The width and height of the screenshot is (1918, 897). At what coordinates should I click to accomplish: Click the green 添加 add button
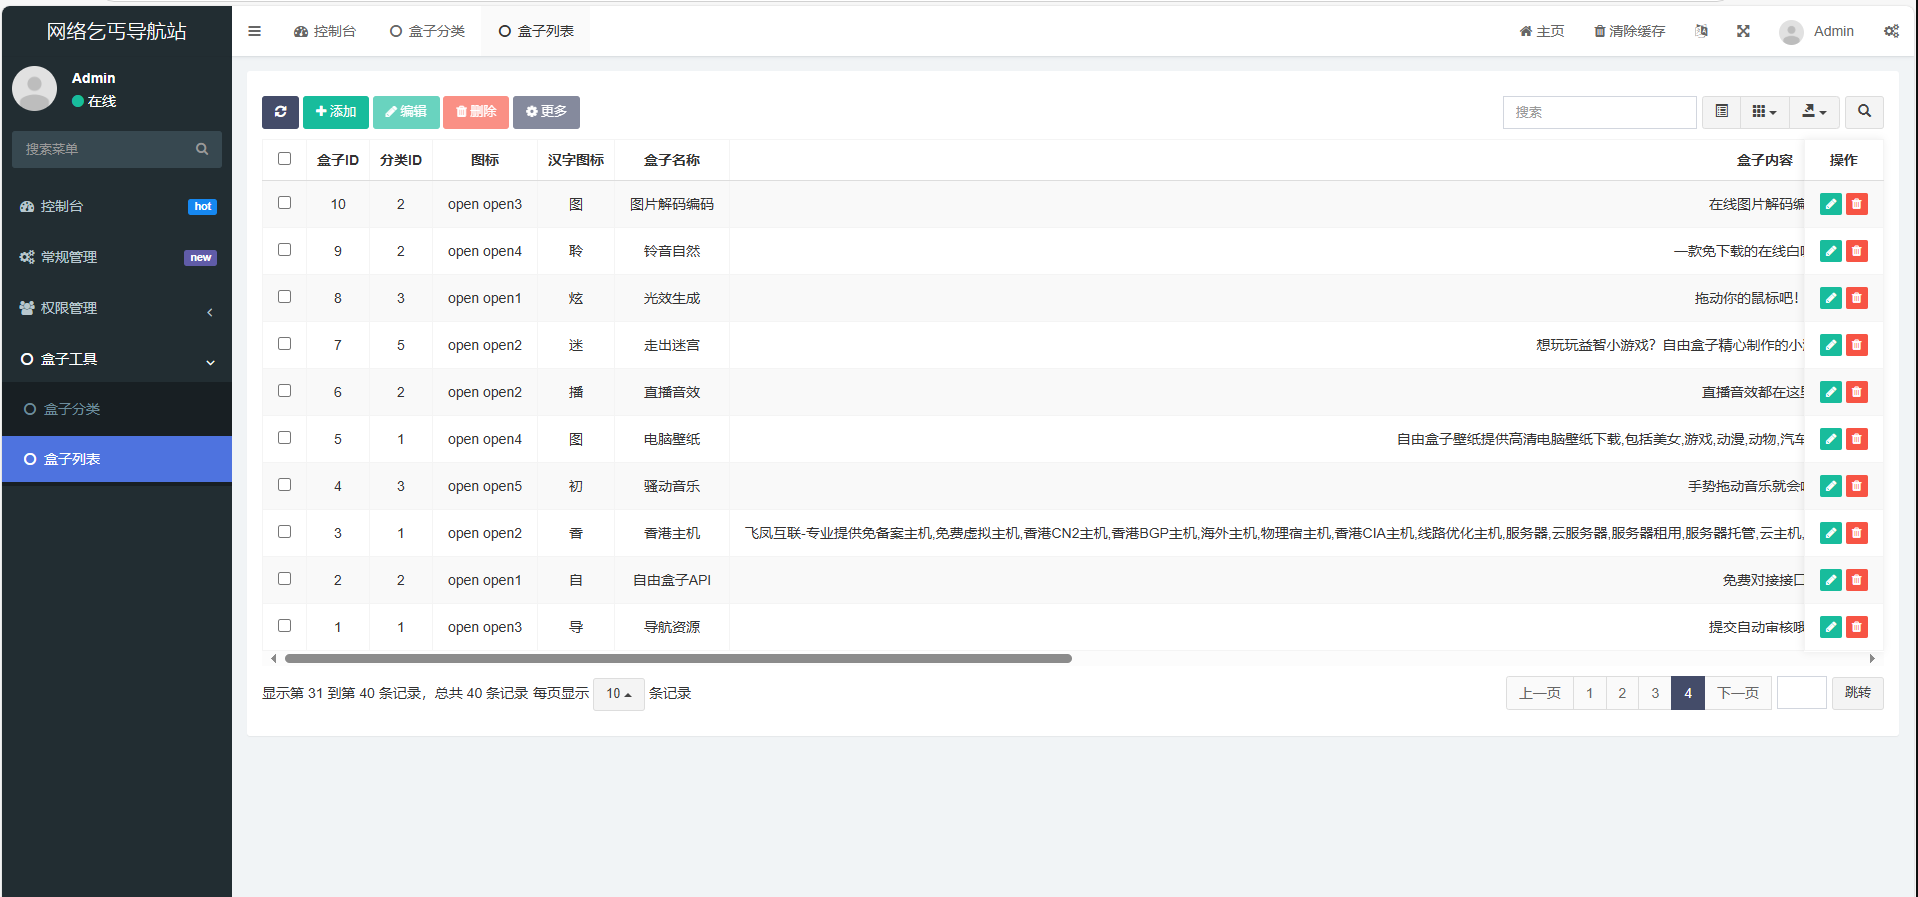click(336, 112)
